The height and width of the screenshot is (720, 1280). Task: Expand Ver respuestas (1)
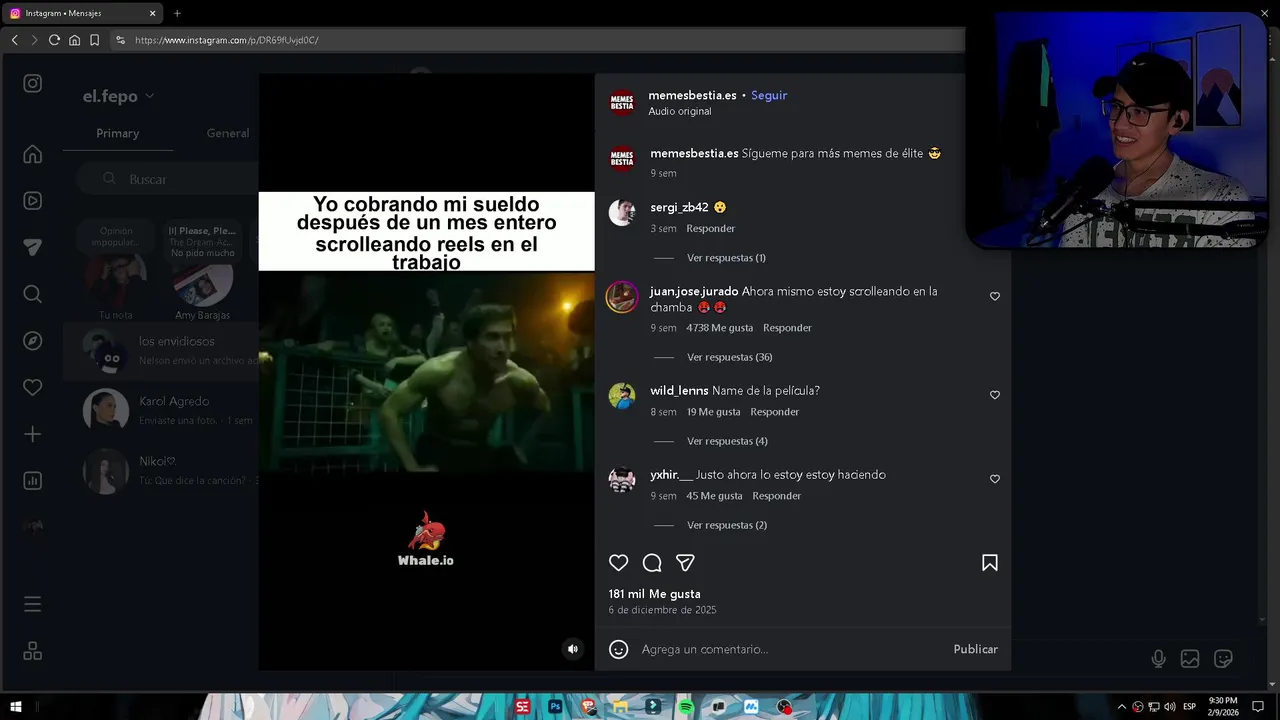[726, 258]
